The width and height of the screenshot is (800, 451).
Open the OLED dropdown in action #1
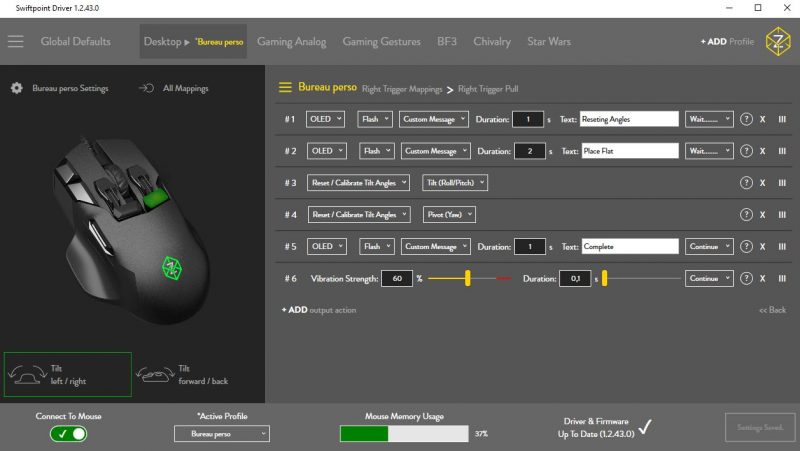[x=325, y=119]
